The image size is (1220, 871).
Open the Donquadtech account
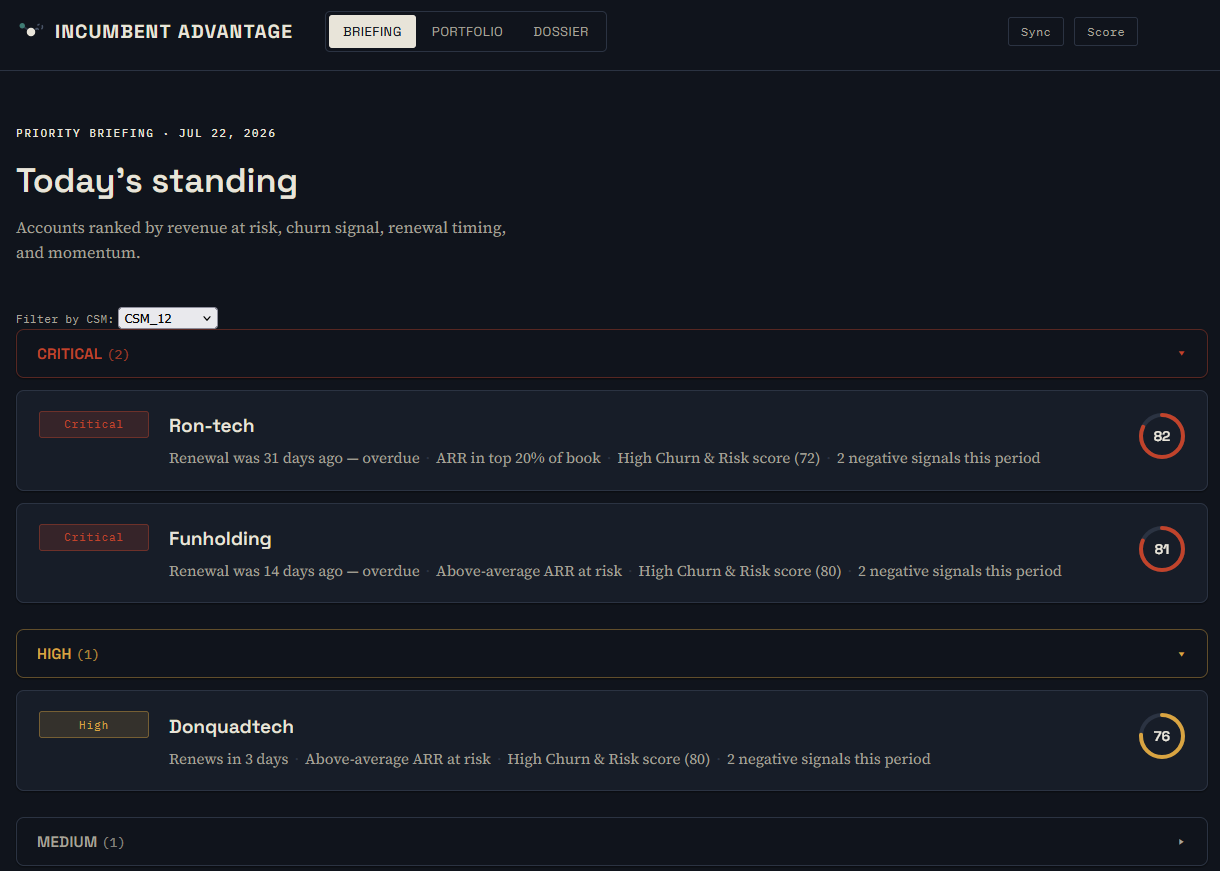click(x=612, y=741)
